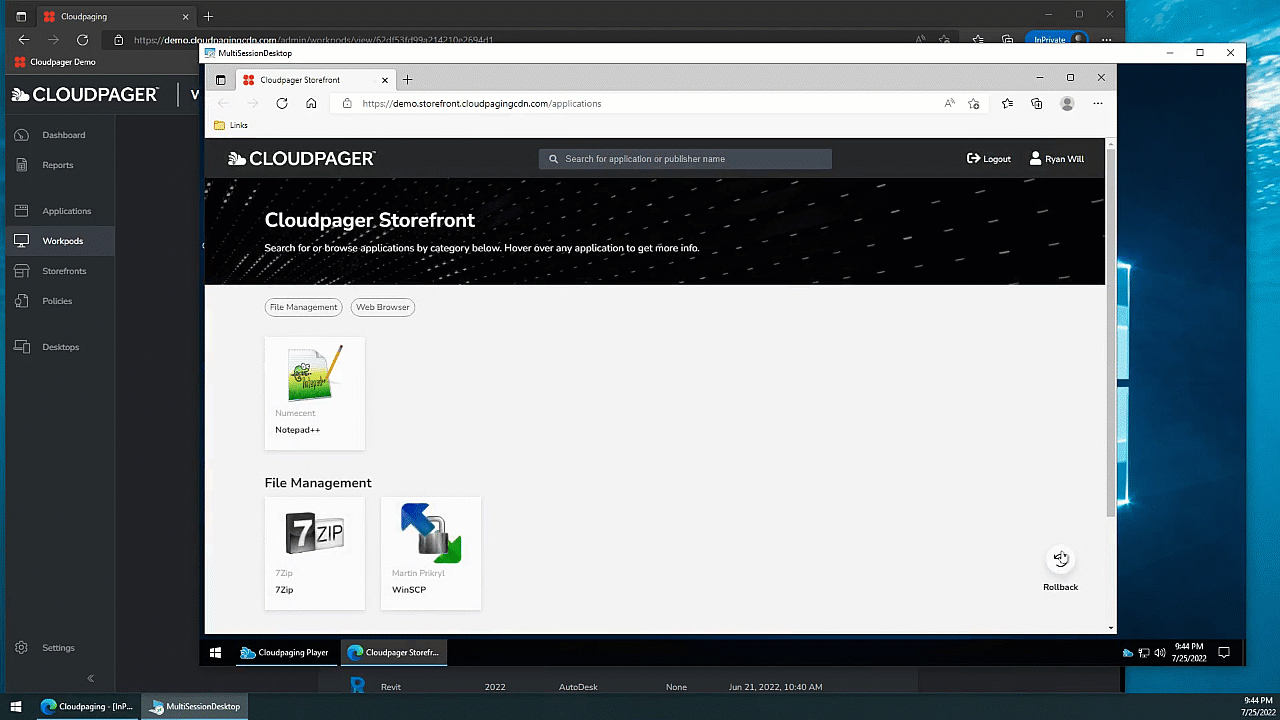Click volume icon in remote taskbar
1280x720 pixels.
[1159, 652]
